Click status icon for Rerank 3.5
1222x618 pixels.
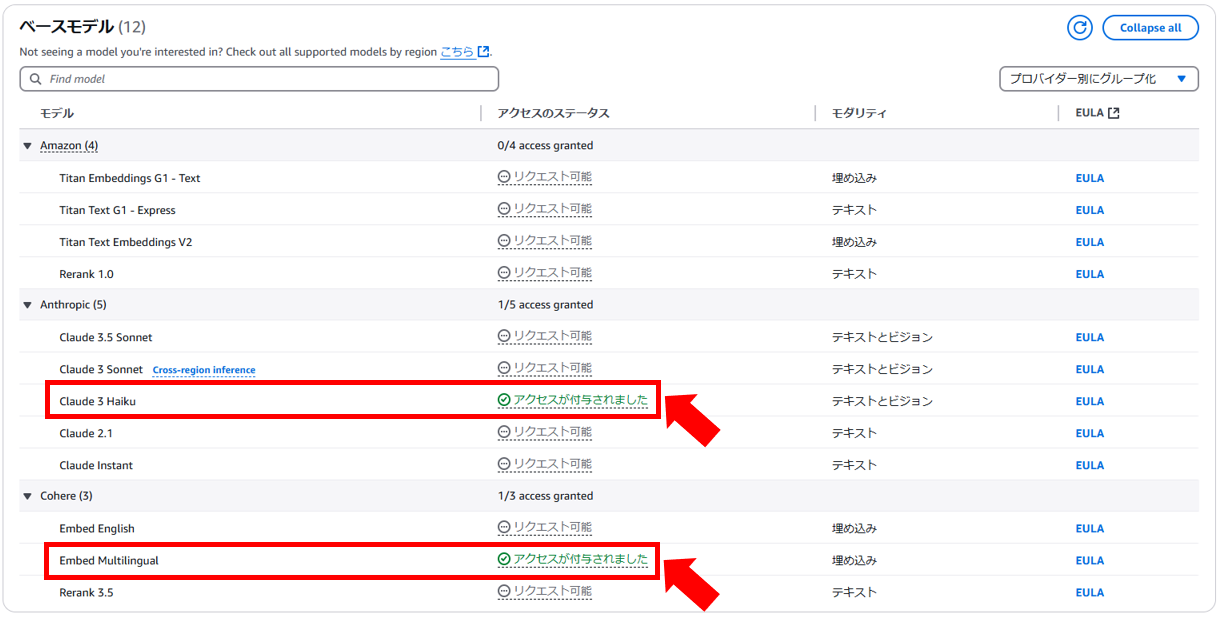504,592
